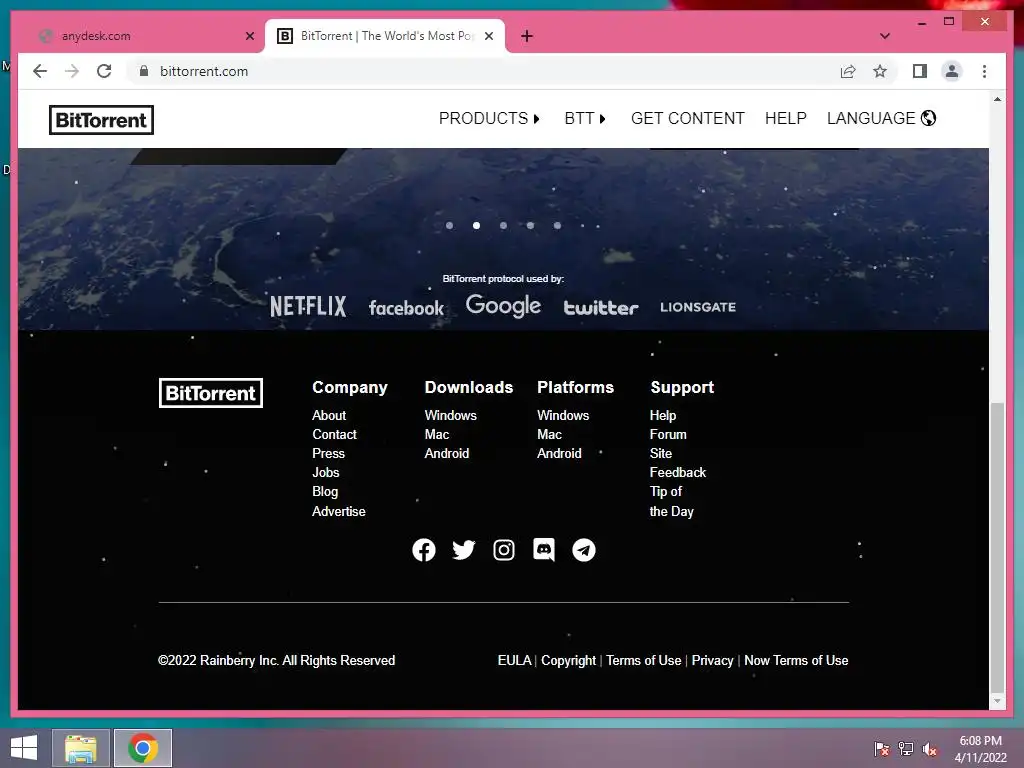View site security lock info

pyautogui.click(x=144, y=71)
